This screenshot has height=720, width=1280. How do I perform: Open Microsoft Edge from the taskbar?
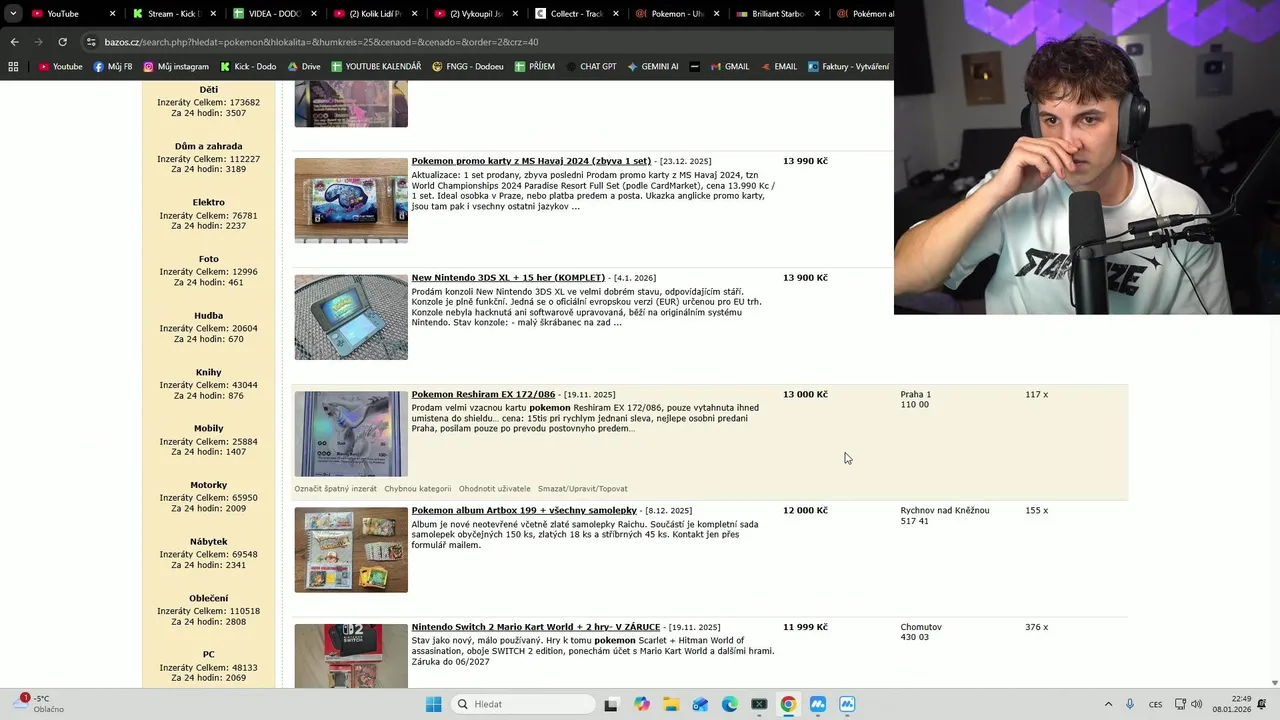click(x=730, y=704)
